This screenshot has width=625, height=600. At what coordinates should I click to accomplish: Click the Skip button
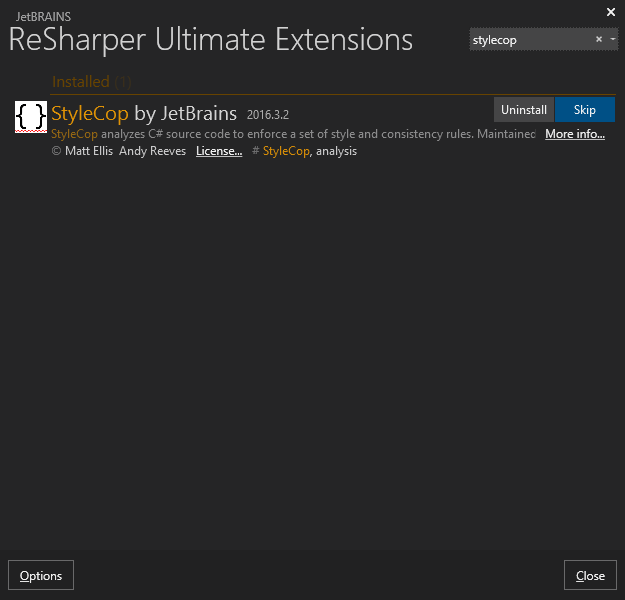(585, 110)
